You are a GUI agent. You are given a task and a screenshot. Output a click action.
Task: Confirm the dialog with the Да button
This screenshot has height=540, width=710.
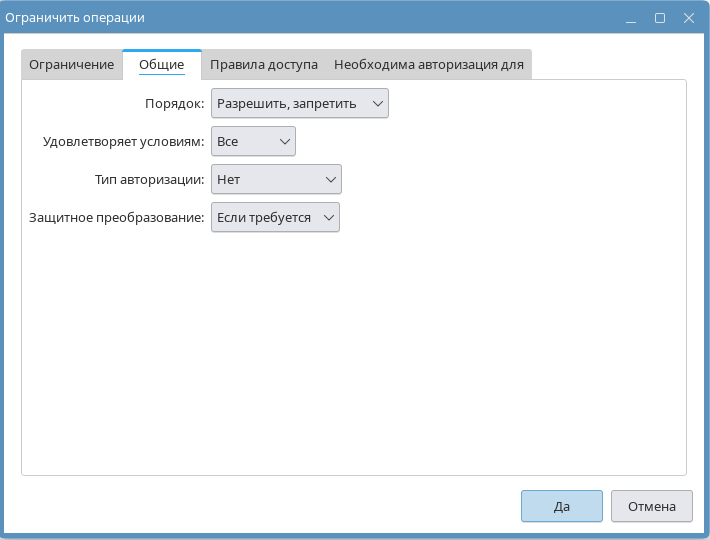click(x=561, y=506)
